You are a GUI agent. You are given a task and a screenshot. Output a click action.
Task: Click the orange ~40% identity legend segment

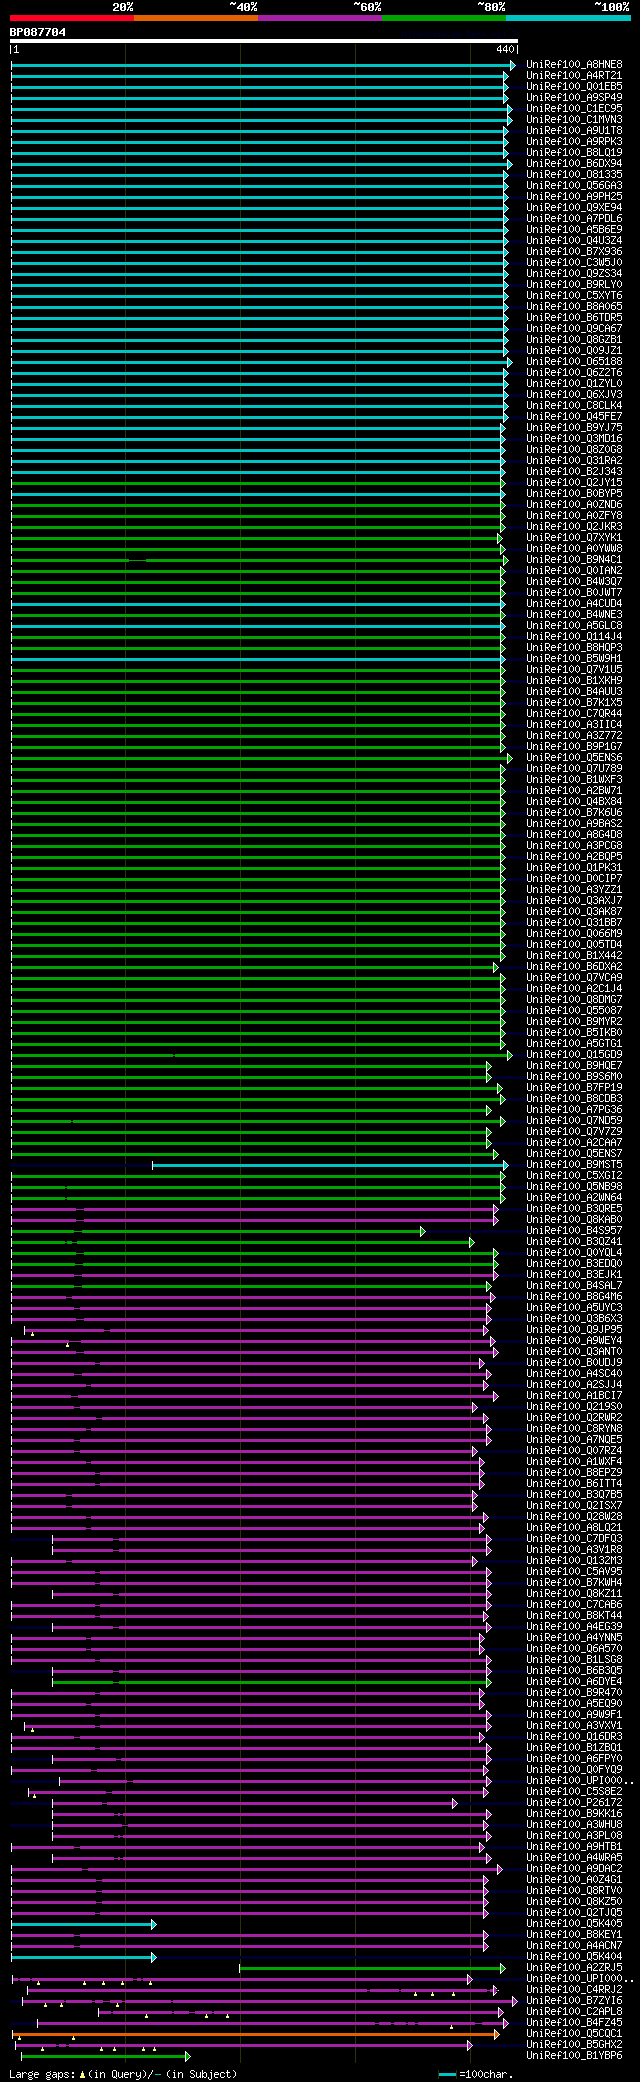pyautogui.click(x=196, y=18)
